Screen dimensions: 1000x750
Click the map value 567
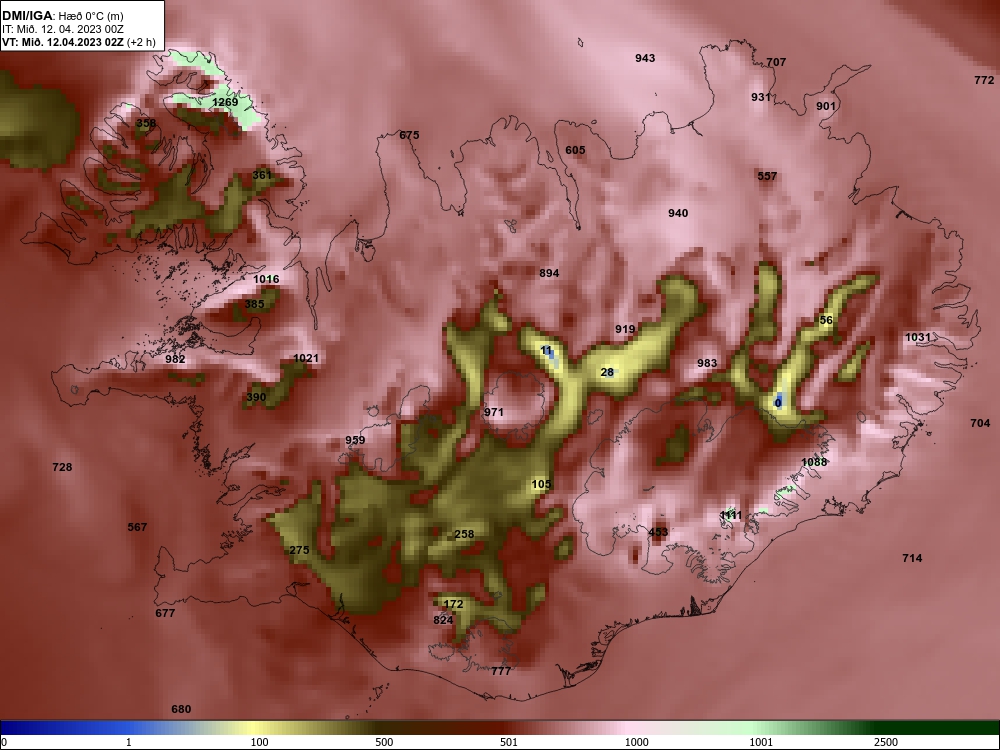tap(137, 527)
